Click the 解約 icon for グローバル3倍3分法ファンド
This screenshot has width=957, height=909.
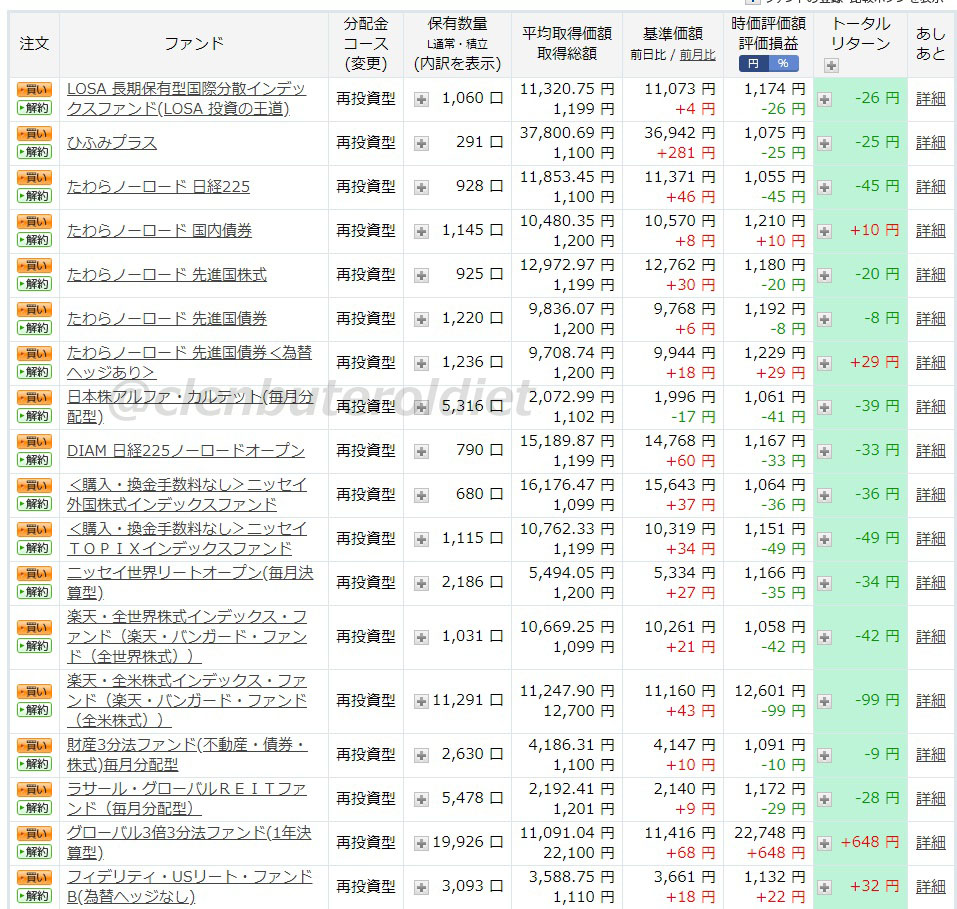[33, 849]
